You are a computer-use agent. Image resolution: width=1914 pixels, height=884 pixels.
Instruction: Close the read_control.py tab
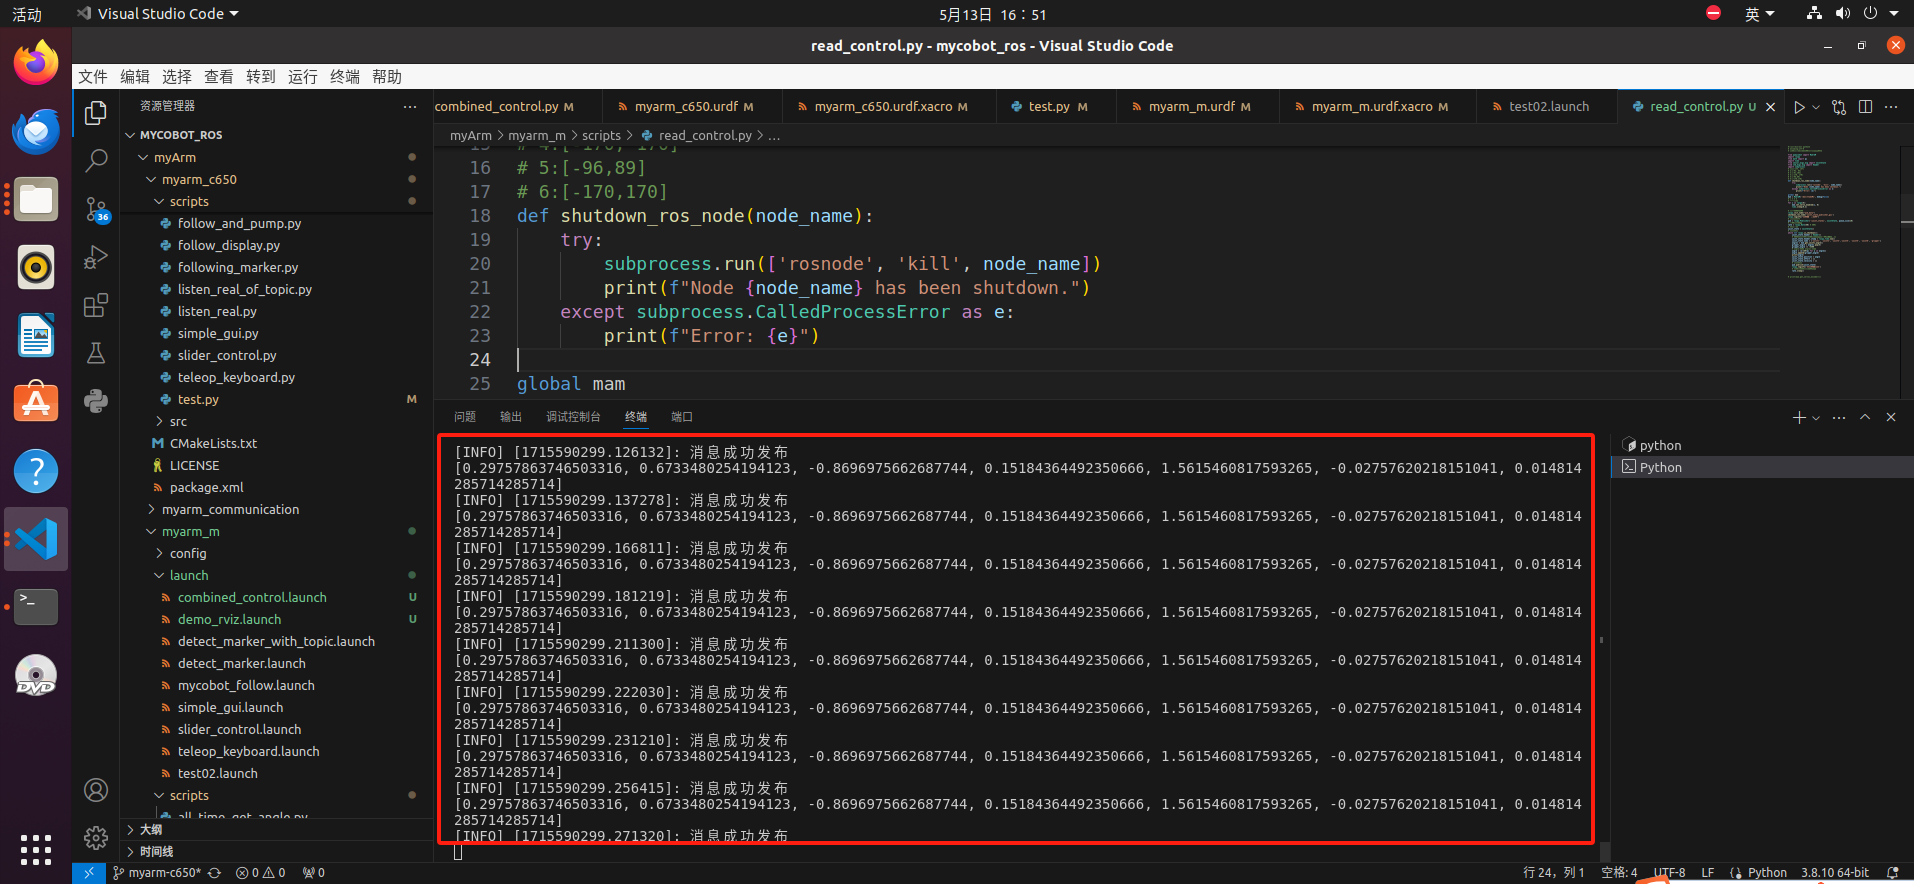coord(1770,107)
